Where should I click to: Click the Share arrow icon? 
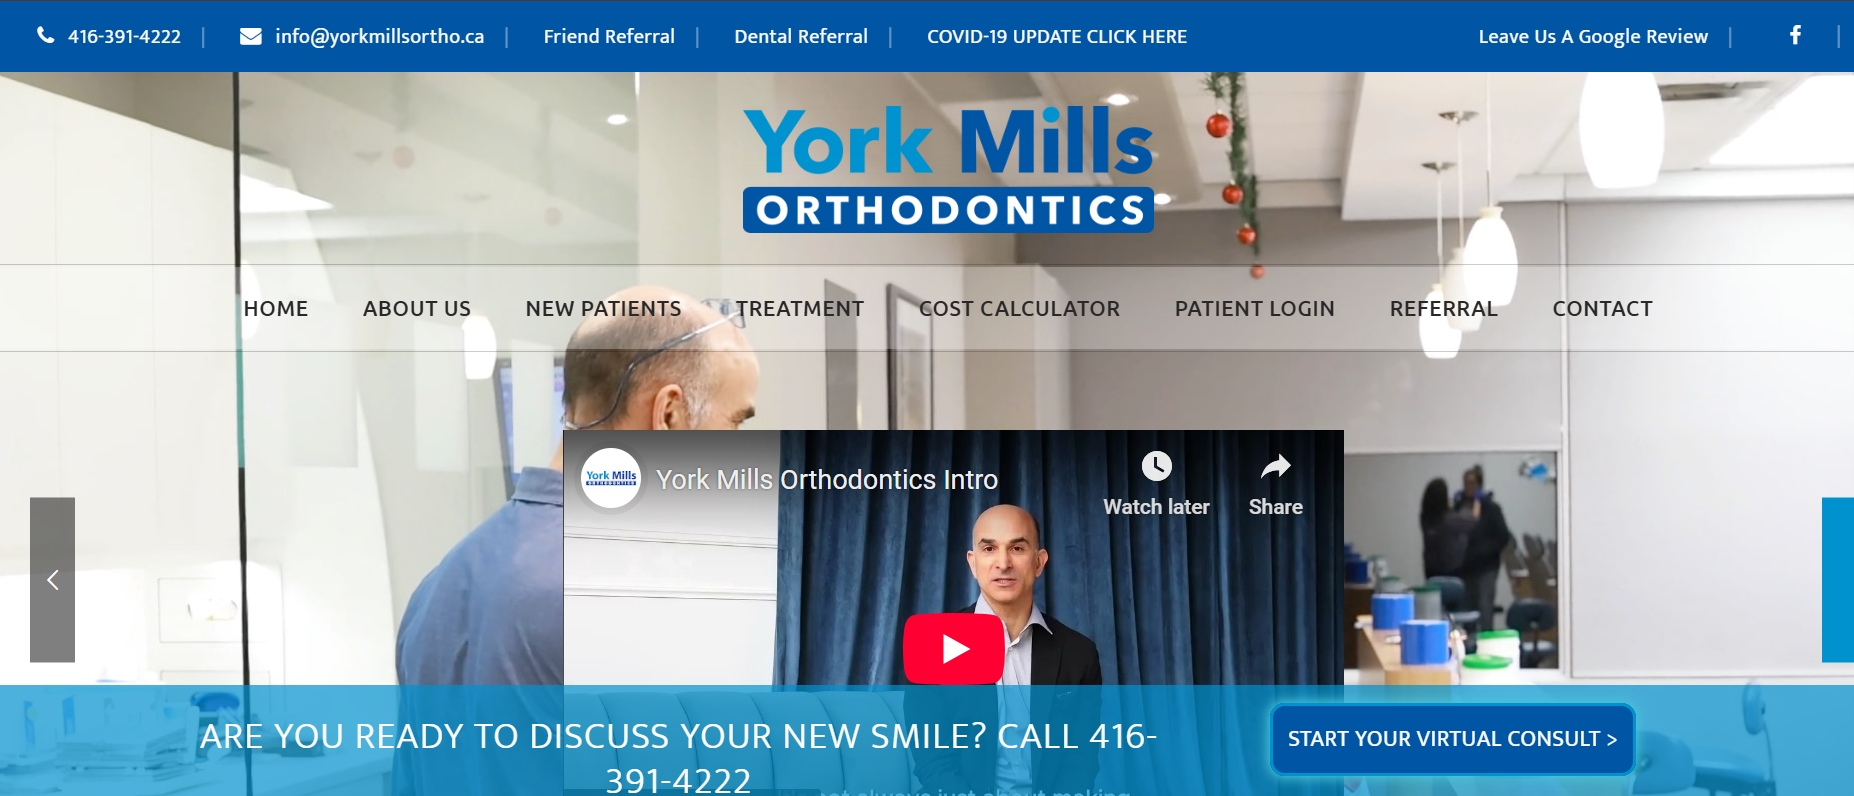click(x=1276, y=466)
